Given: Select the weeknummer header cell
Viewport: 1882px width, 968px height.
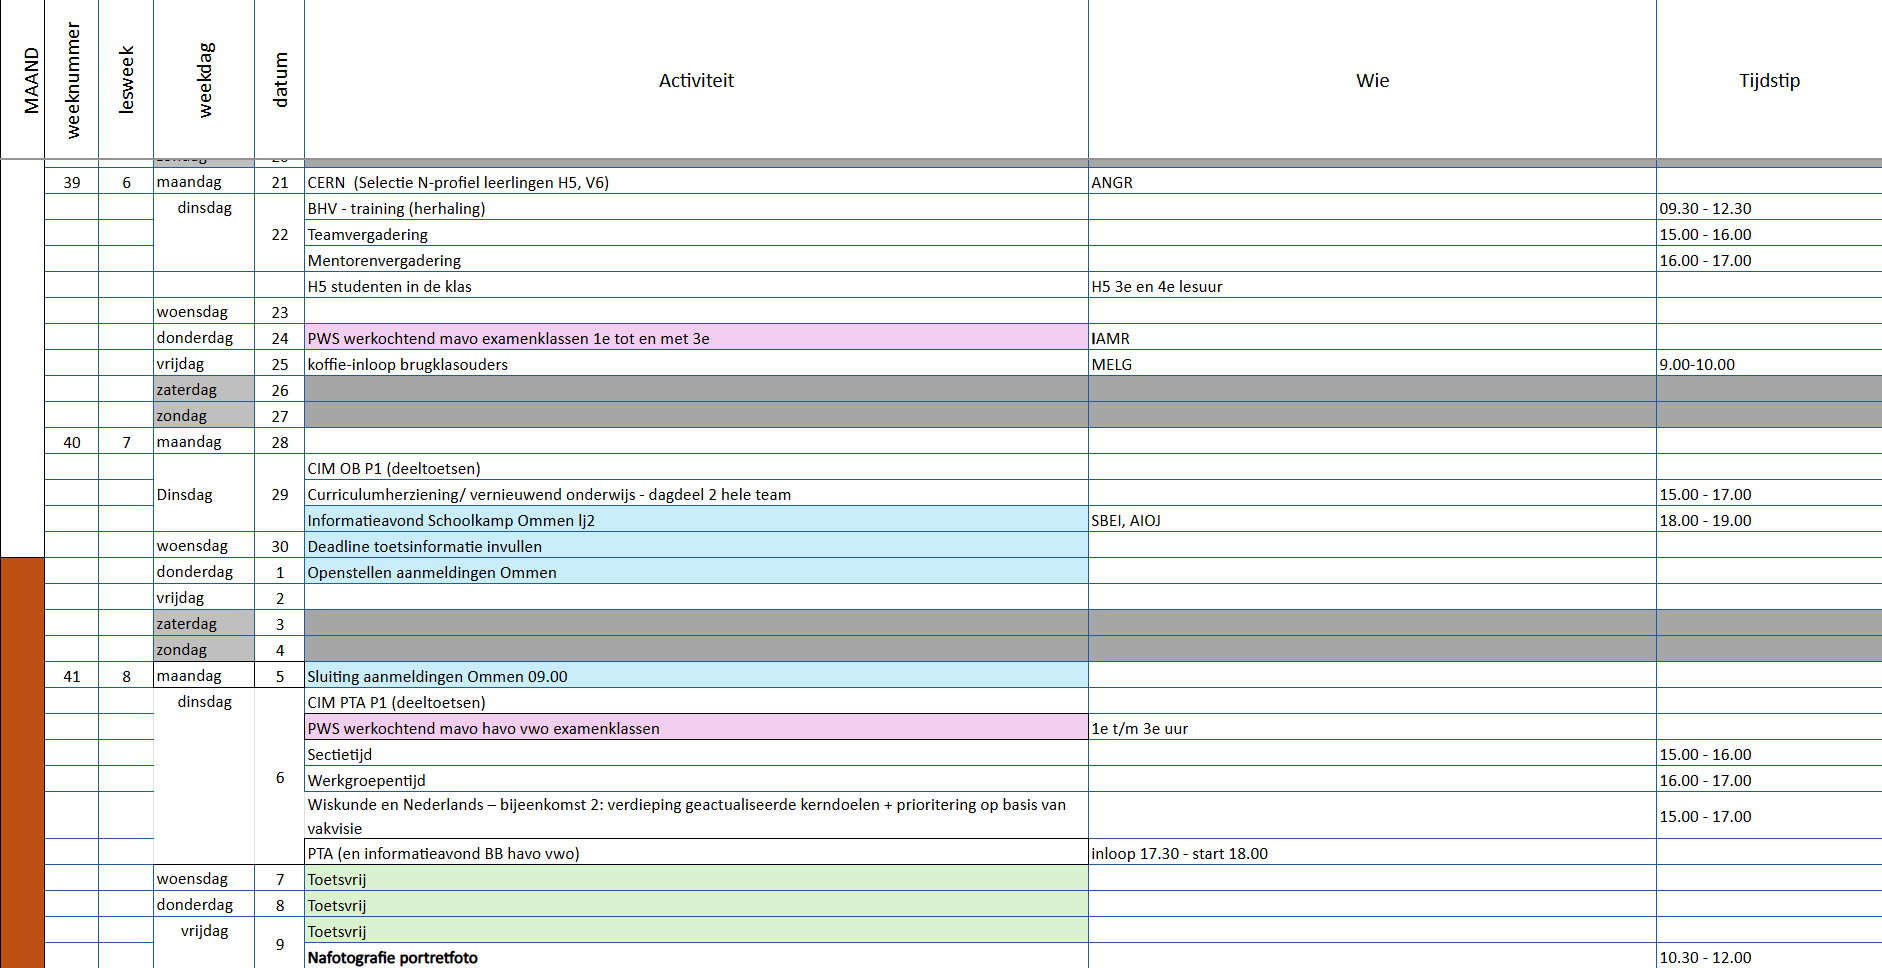Looking at the screenshot, I should (x=72, y=80).
